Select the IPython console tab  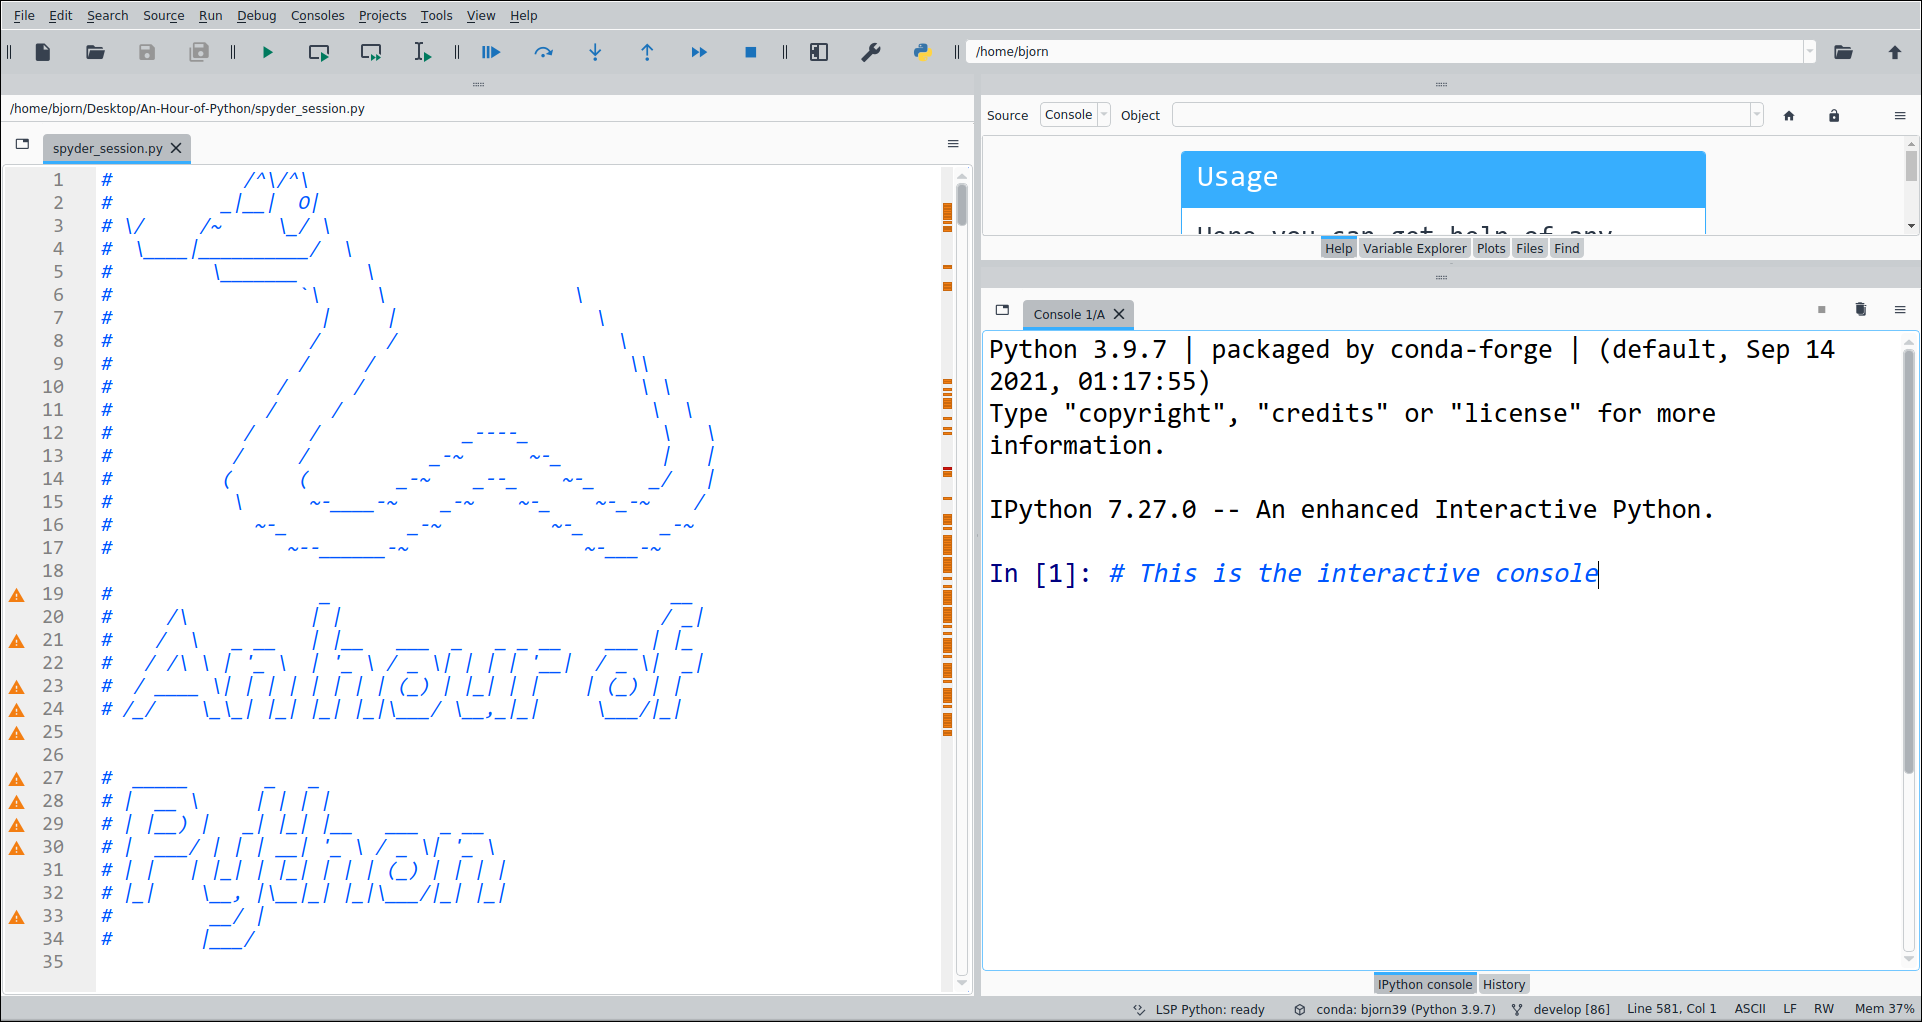tap(1425, 984)
